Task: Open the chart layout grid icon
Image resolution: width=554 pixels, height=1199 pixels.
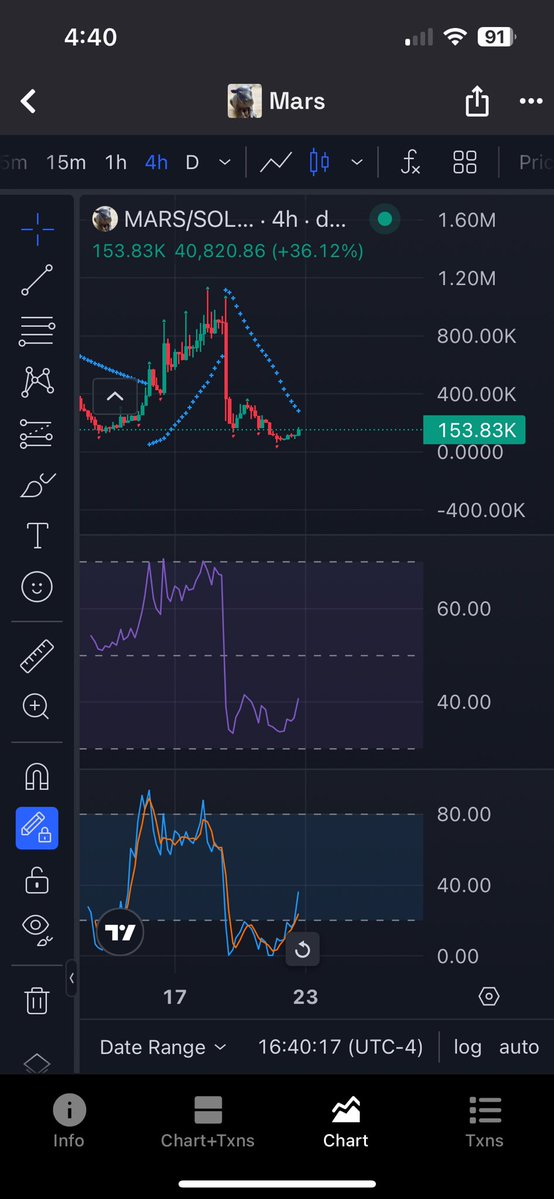Action: (x=464, y=162)
